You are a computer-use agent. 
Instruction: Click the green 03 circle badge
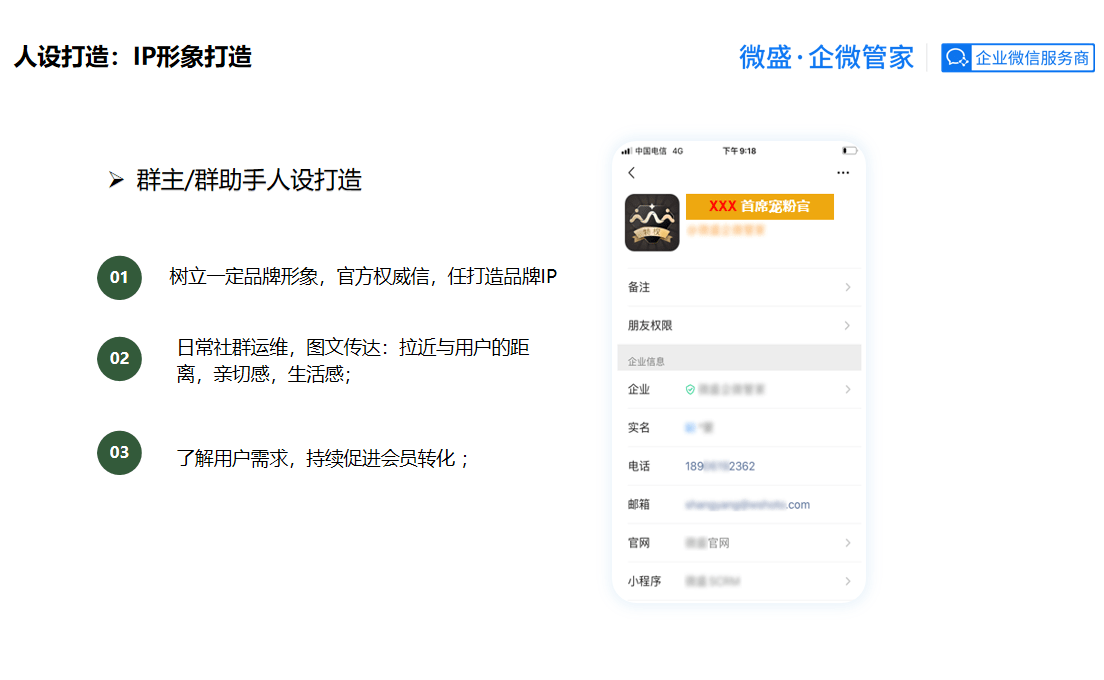click(x=119, y=452)
